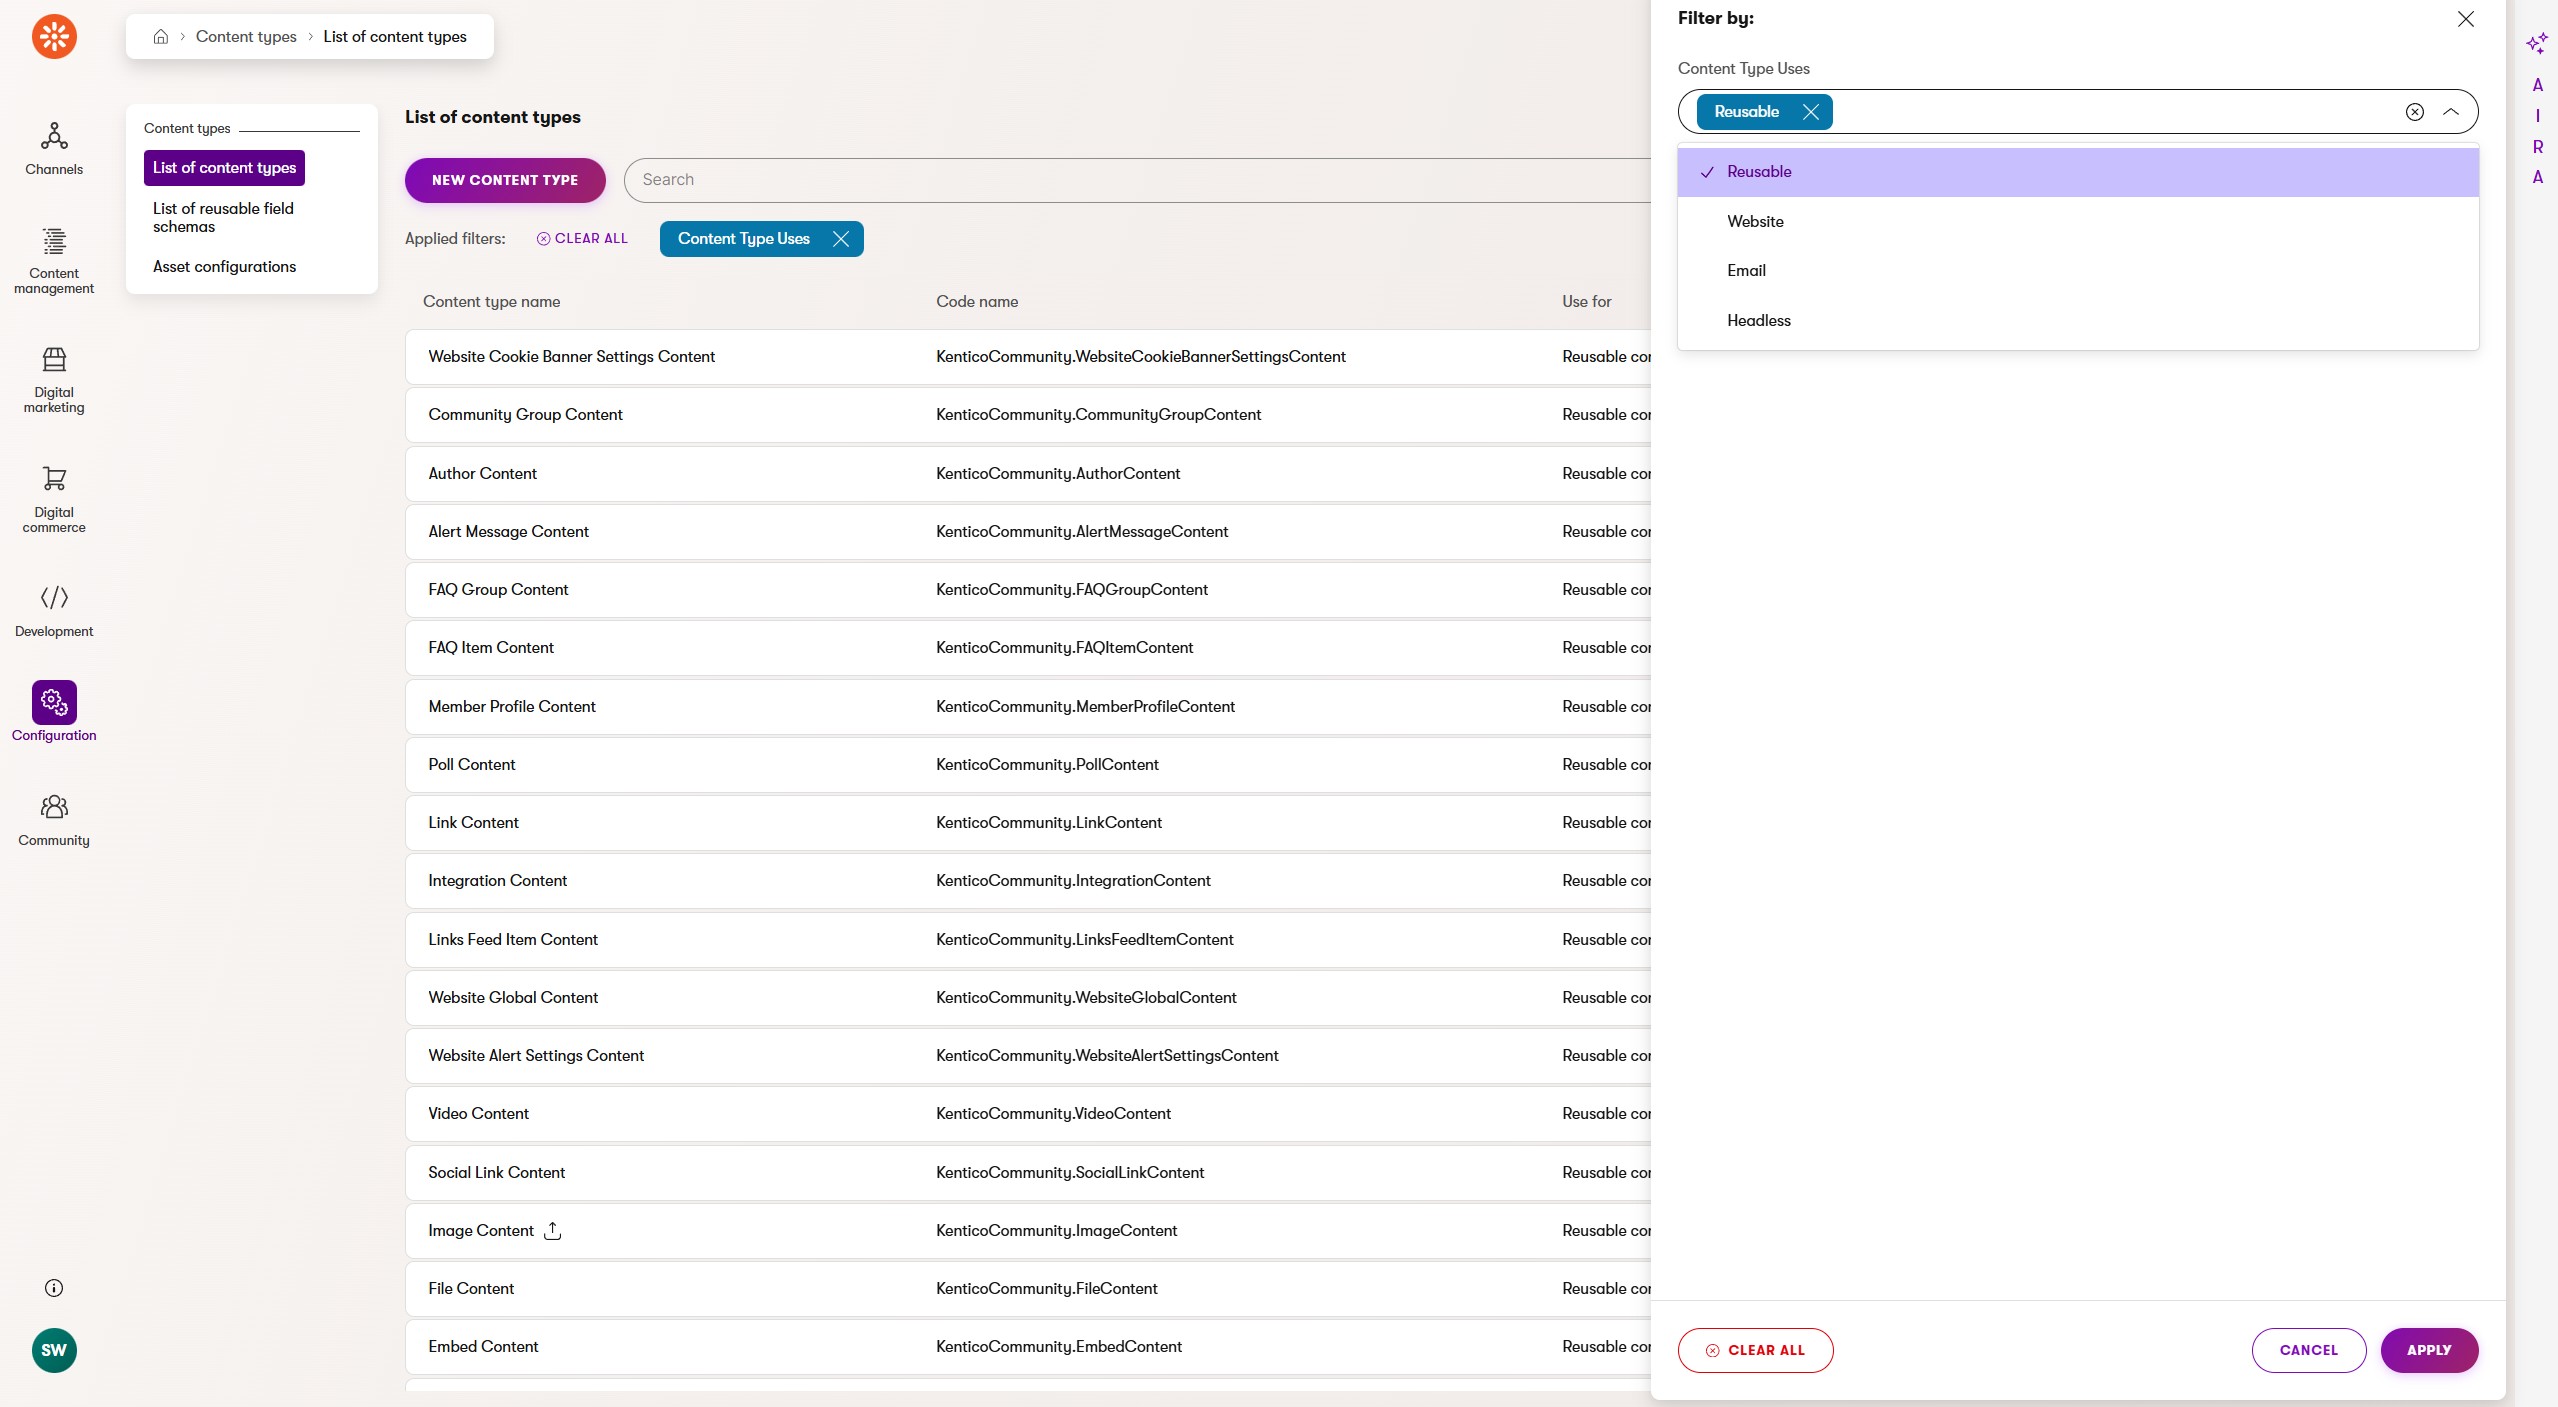
Task: Open the Digital marketing section
Action: tap(54, 380)
